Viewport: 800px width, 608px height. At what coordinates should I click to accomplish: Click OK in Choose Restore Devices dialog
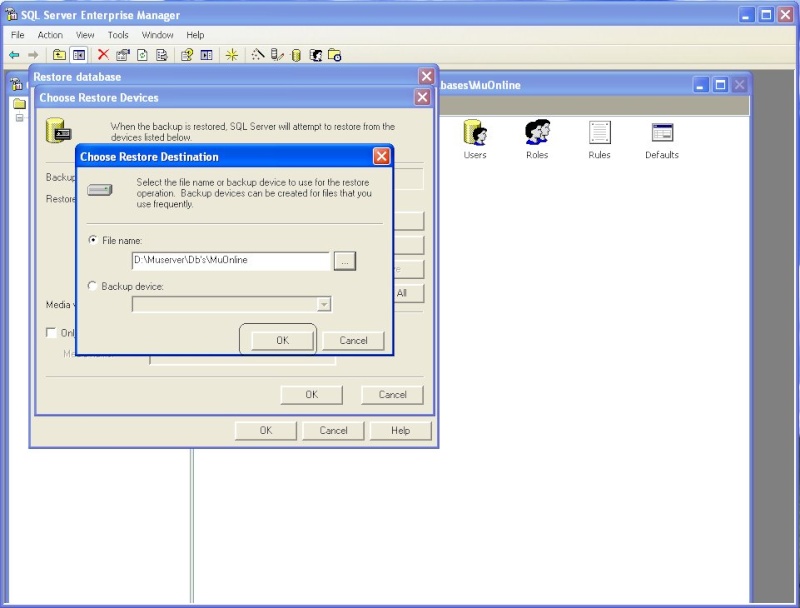point(311,394)
